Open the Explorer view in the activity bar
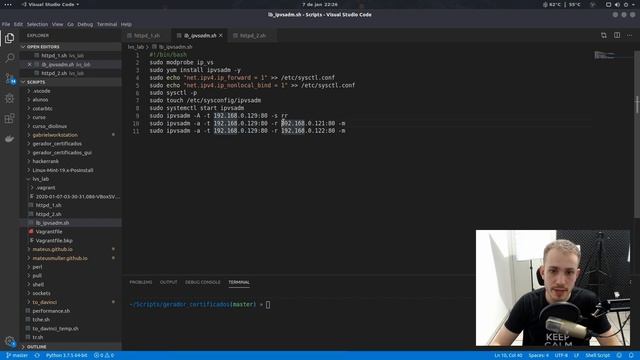 [9, 38]
